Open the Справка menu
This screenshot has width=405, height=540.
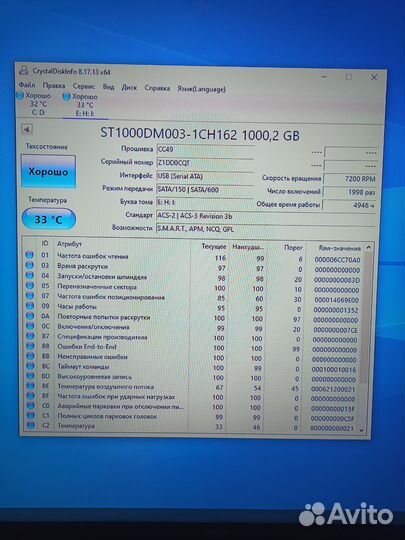click(x=157, y=88)
